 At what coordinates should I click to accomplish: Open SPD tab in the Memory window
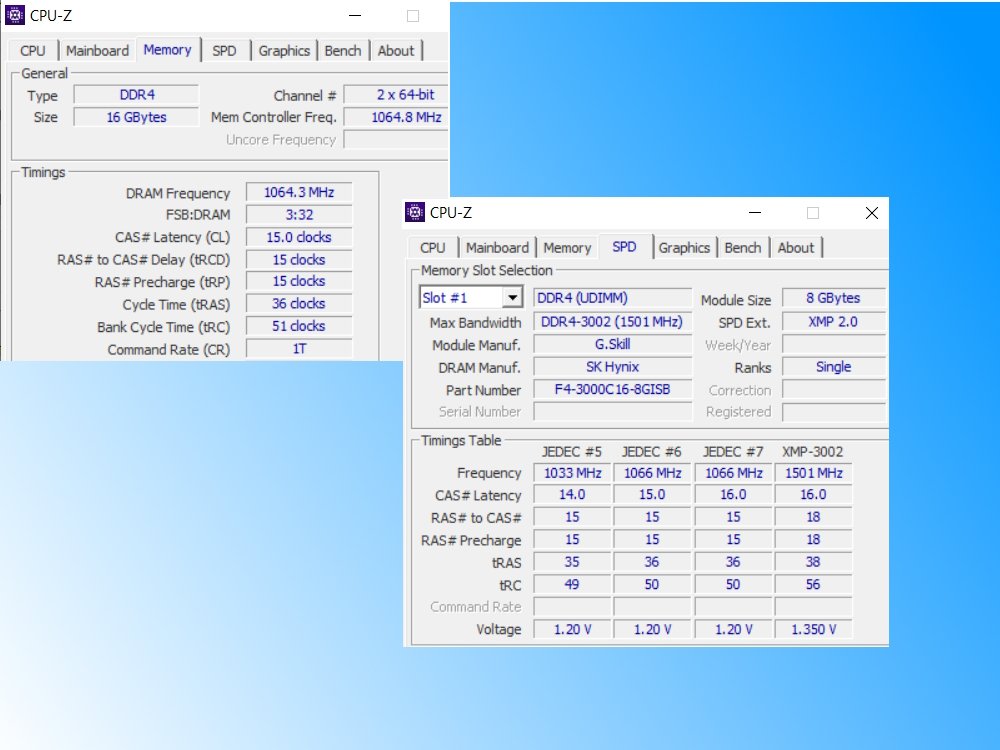point(224,51)
